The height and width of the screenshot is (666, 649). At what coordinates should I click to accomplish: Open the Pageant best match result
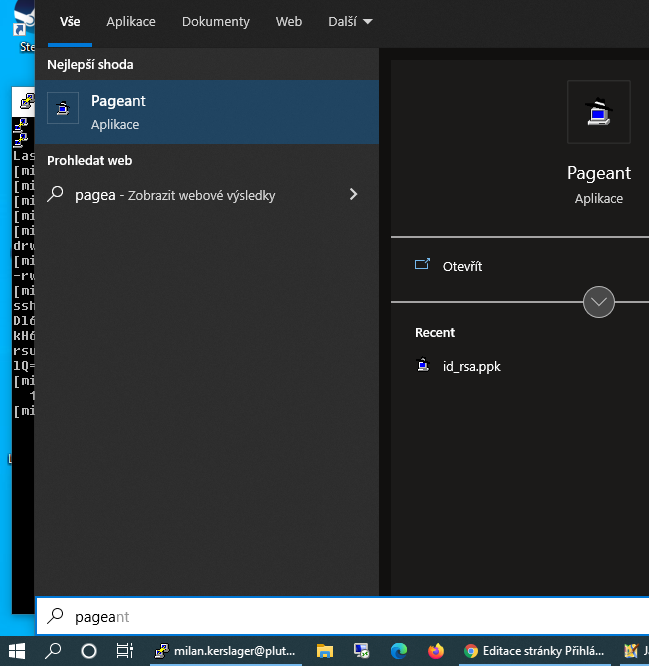(x=207, y=112)
